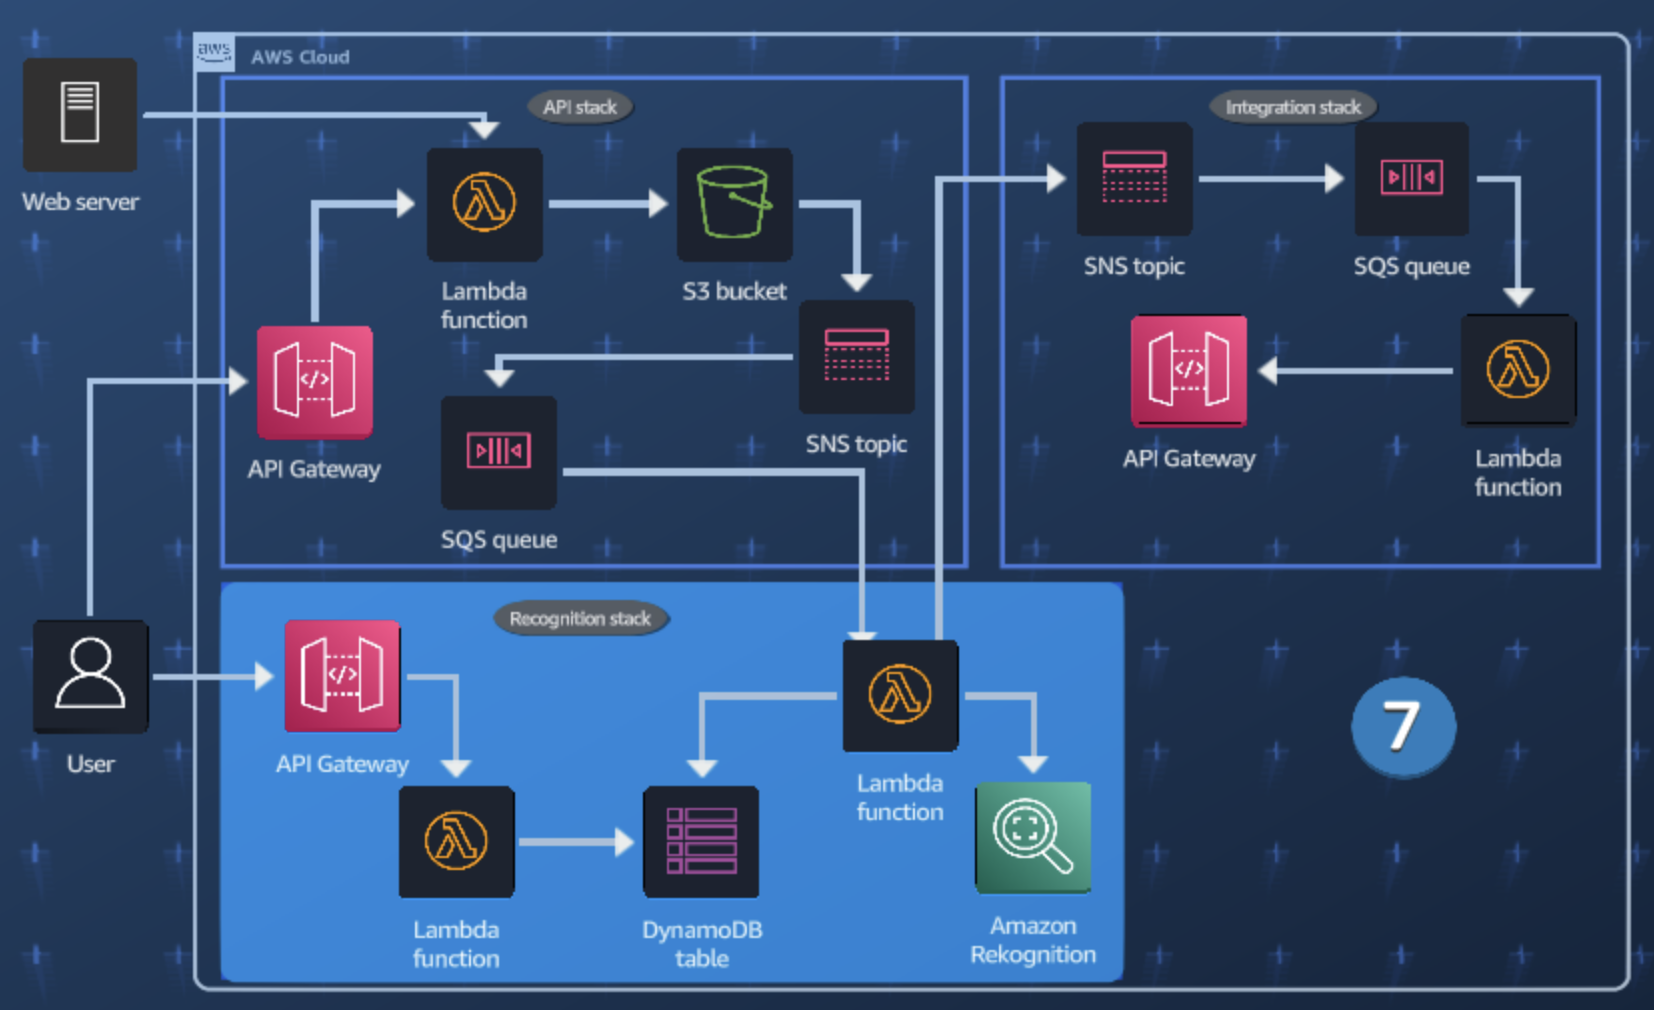The height and width of the screenshot is (1010, 1654).
Task: Select the S3 bucket icon
Action: (735, 204)
